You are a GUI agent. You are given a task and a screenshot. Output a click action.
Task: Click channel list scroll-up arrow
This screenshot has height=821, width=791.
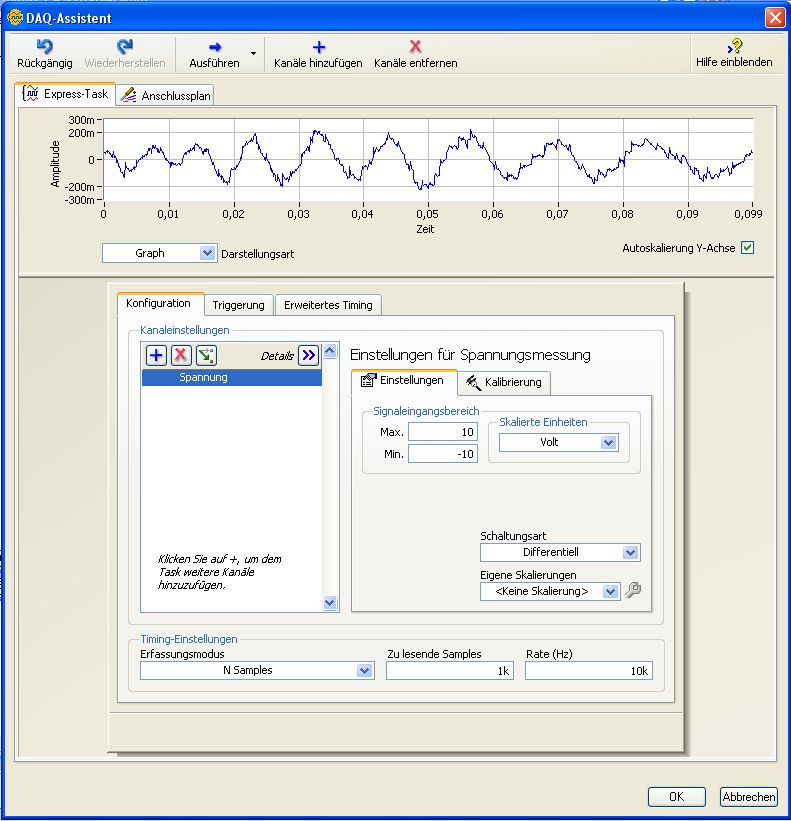click(330, 351)
